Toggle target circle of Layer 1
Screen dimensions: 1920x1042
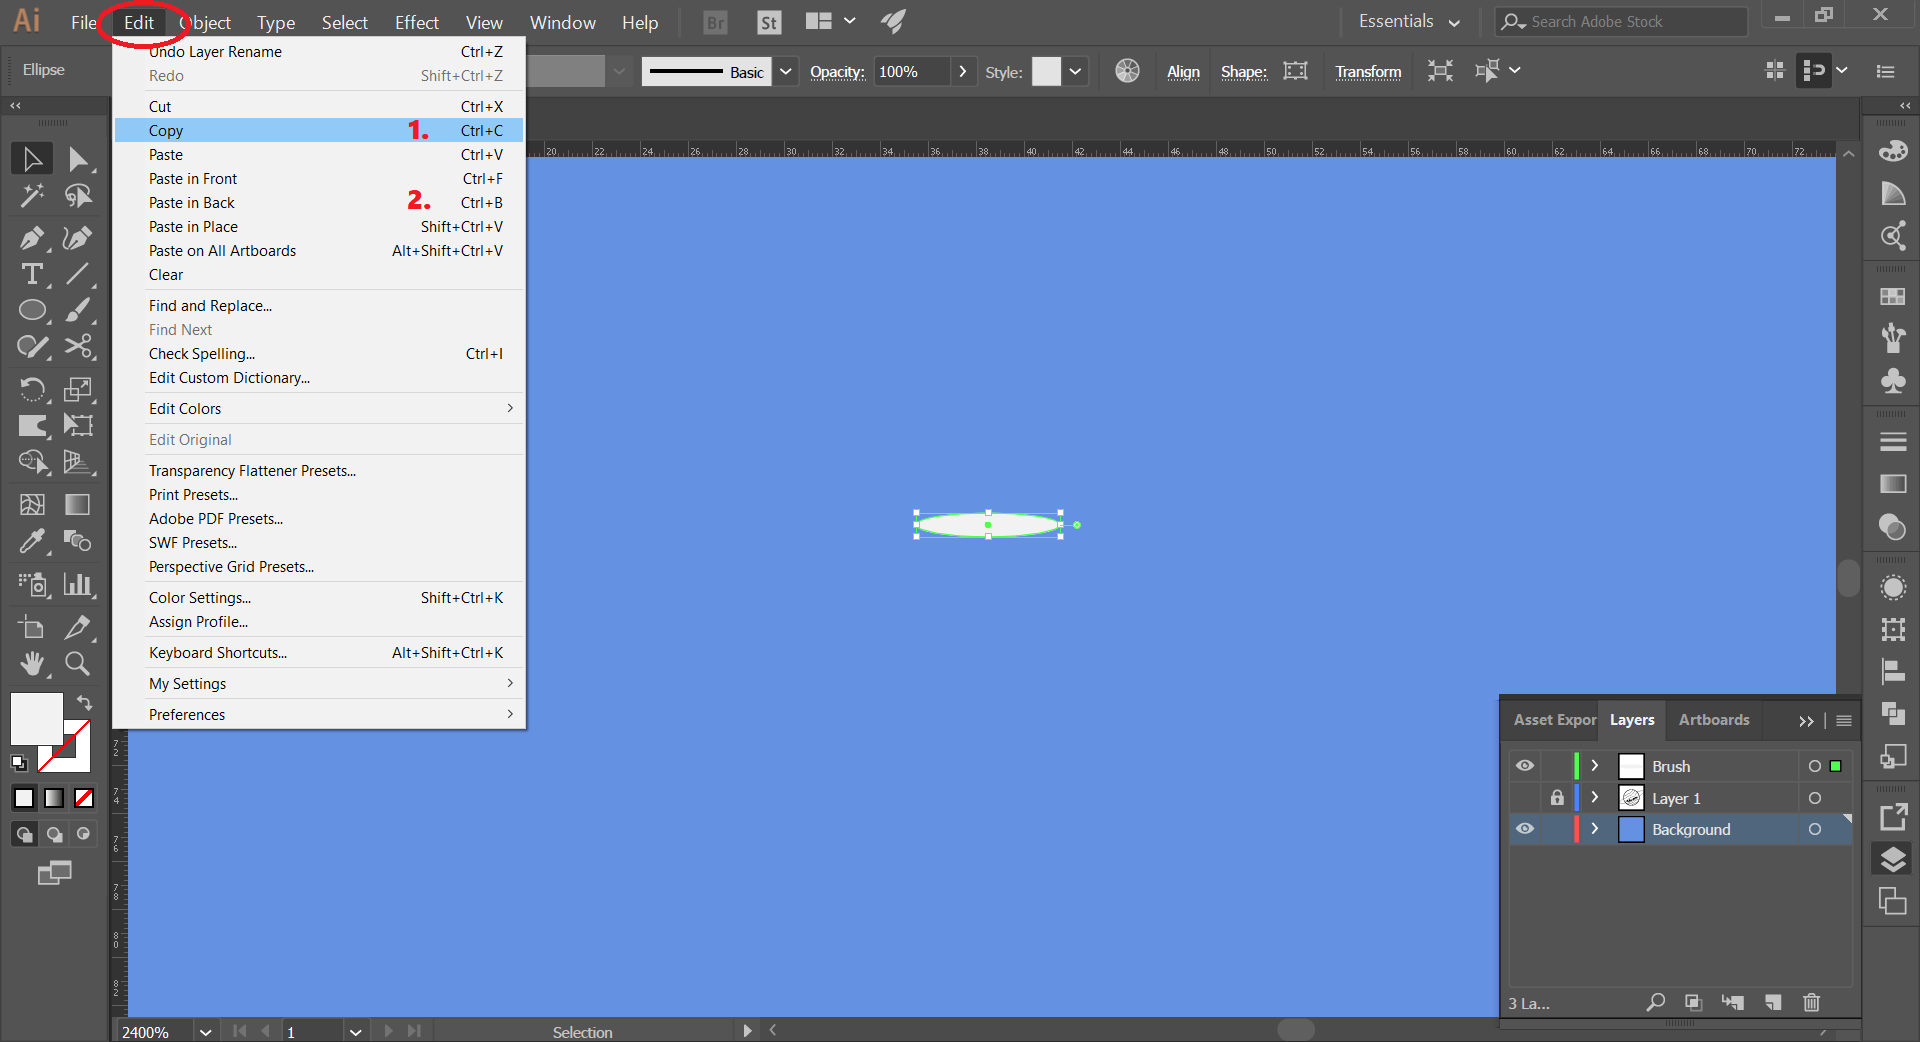coord(1814,798)
